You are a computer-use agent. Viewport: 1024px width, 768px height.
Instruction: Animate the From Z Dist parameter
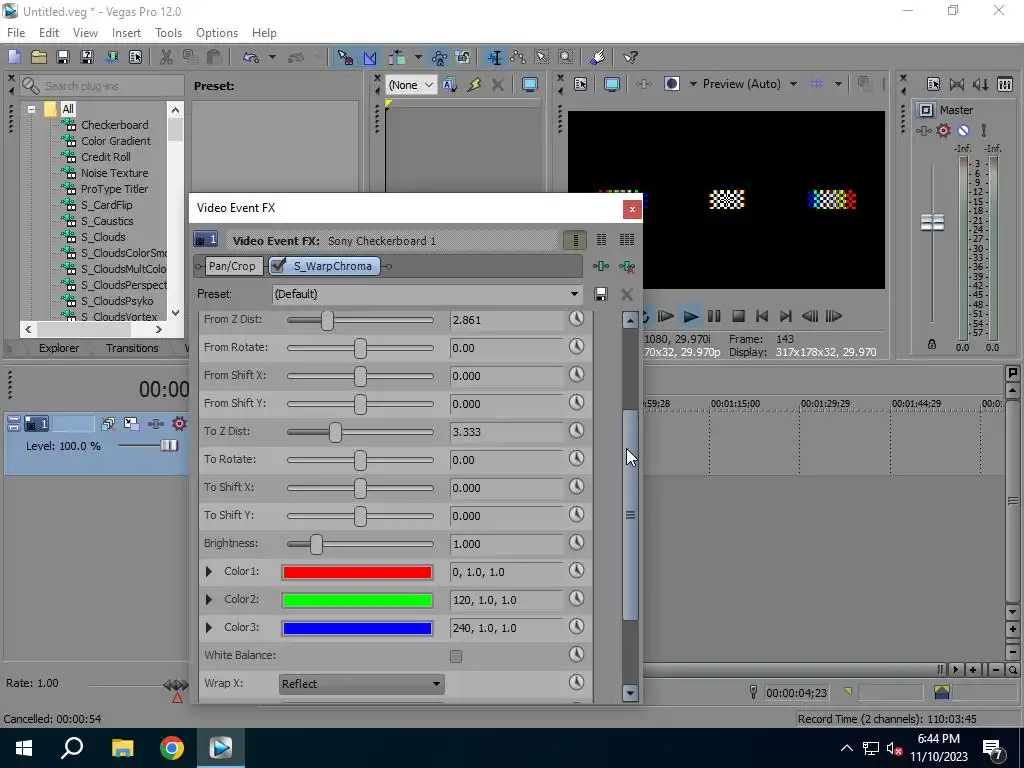[576, 319]
